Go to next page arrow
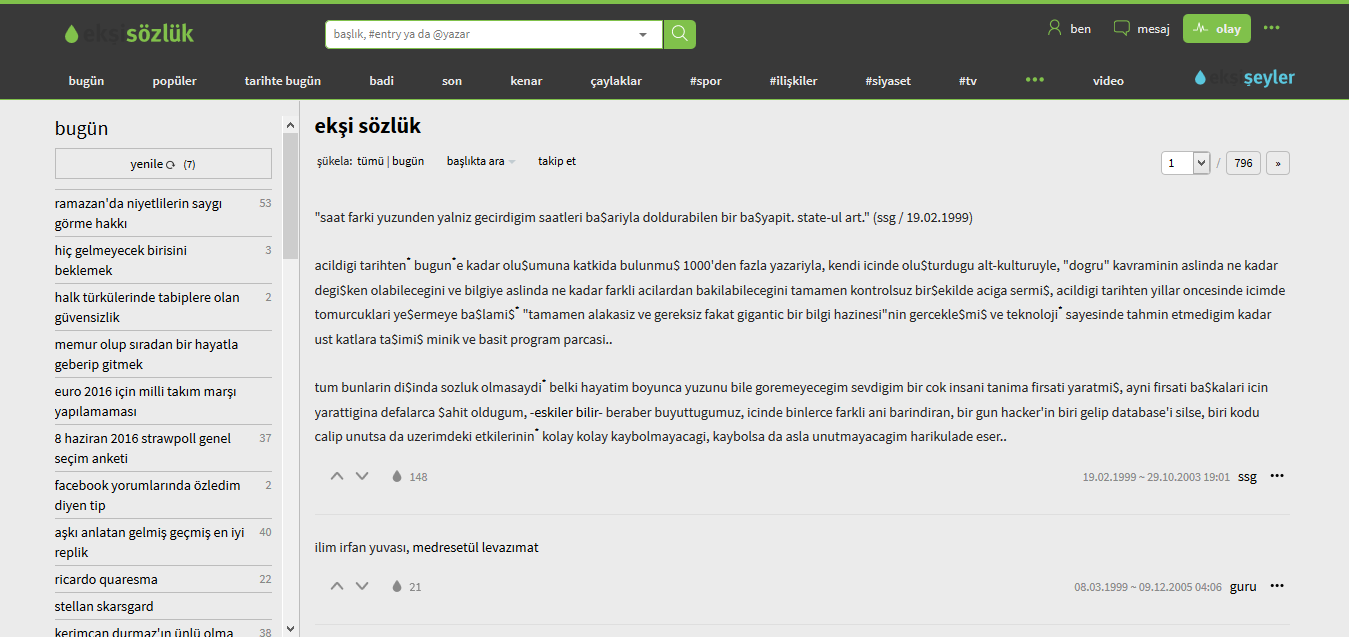 pyautogui.click(x=1278, y=163)
